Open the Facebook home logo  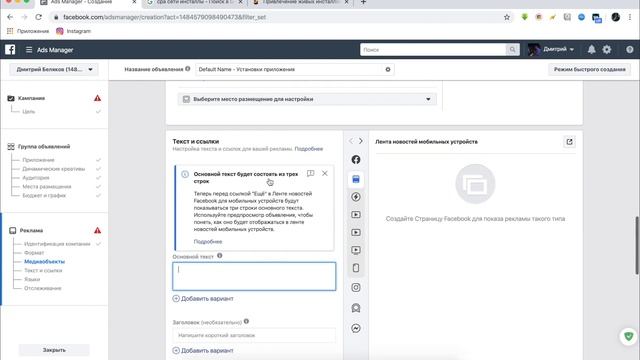point(10,50)
